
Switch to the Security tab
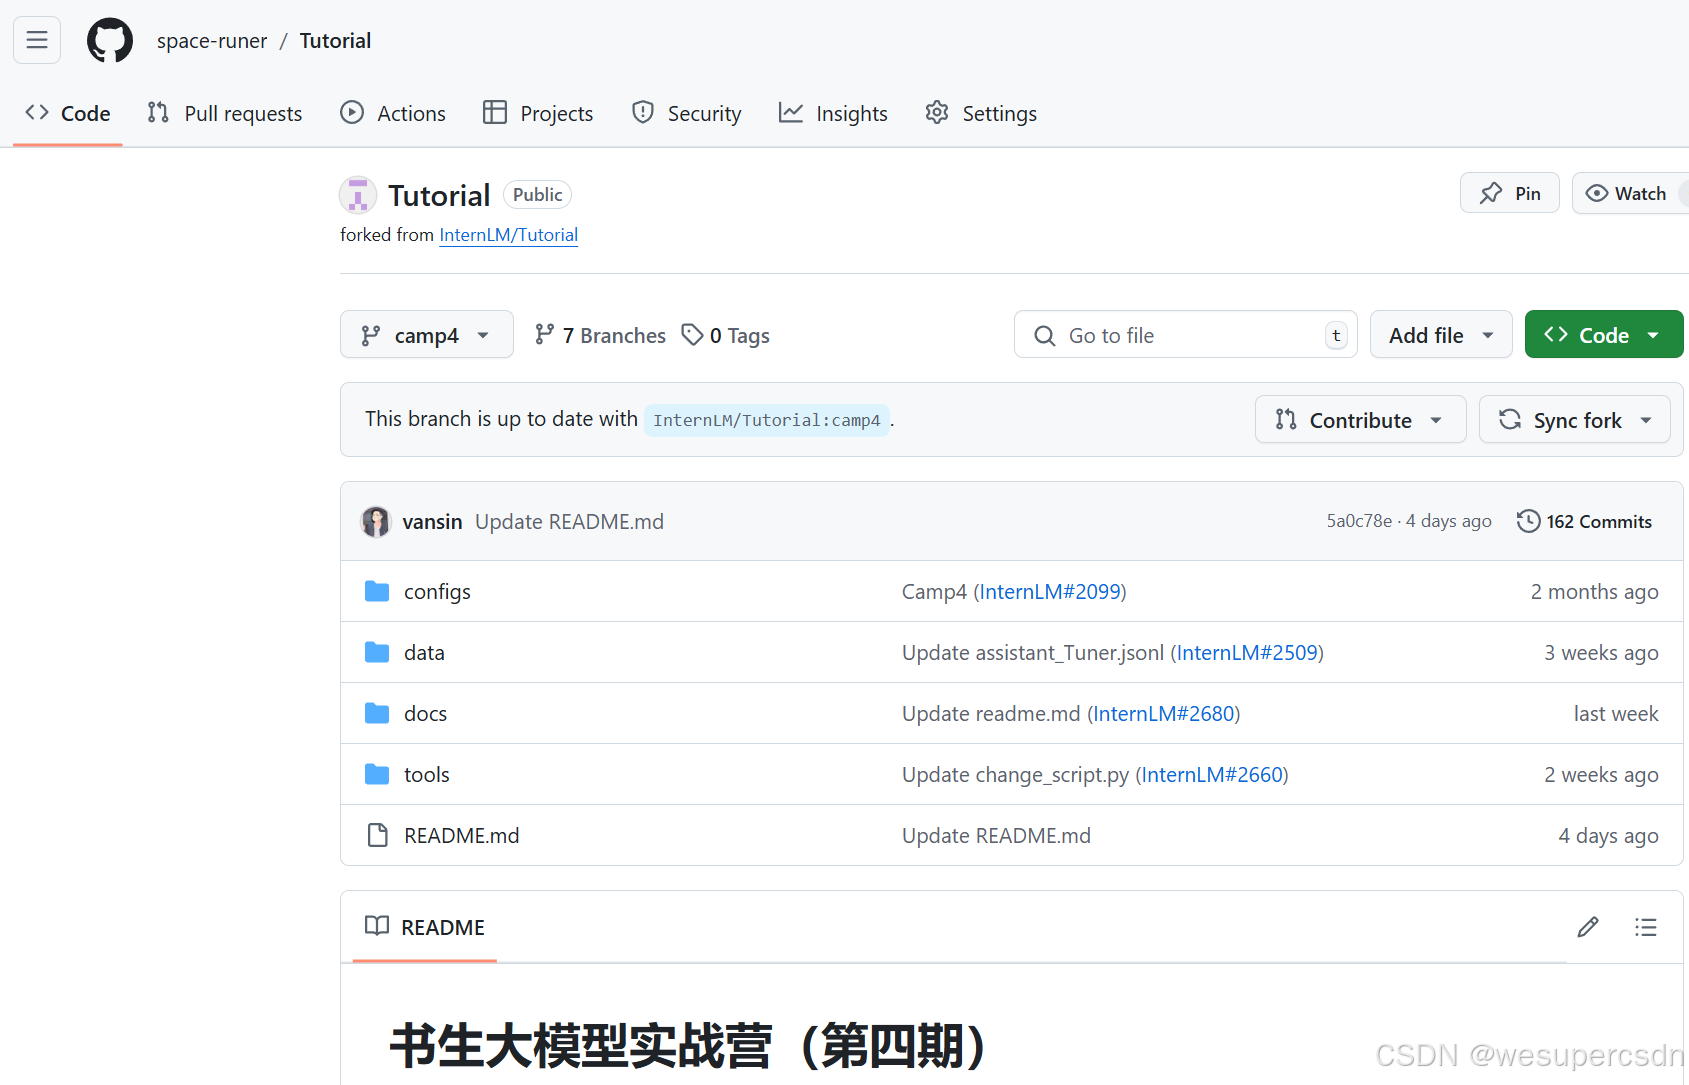point(687,113)
